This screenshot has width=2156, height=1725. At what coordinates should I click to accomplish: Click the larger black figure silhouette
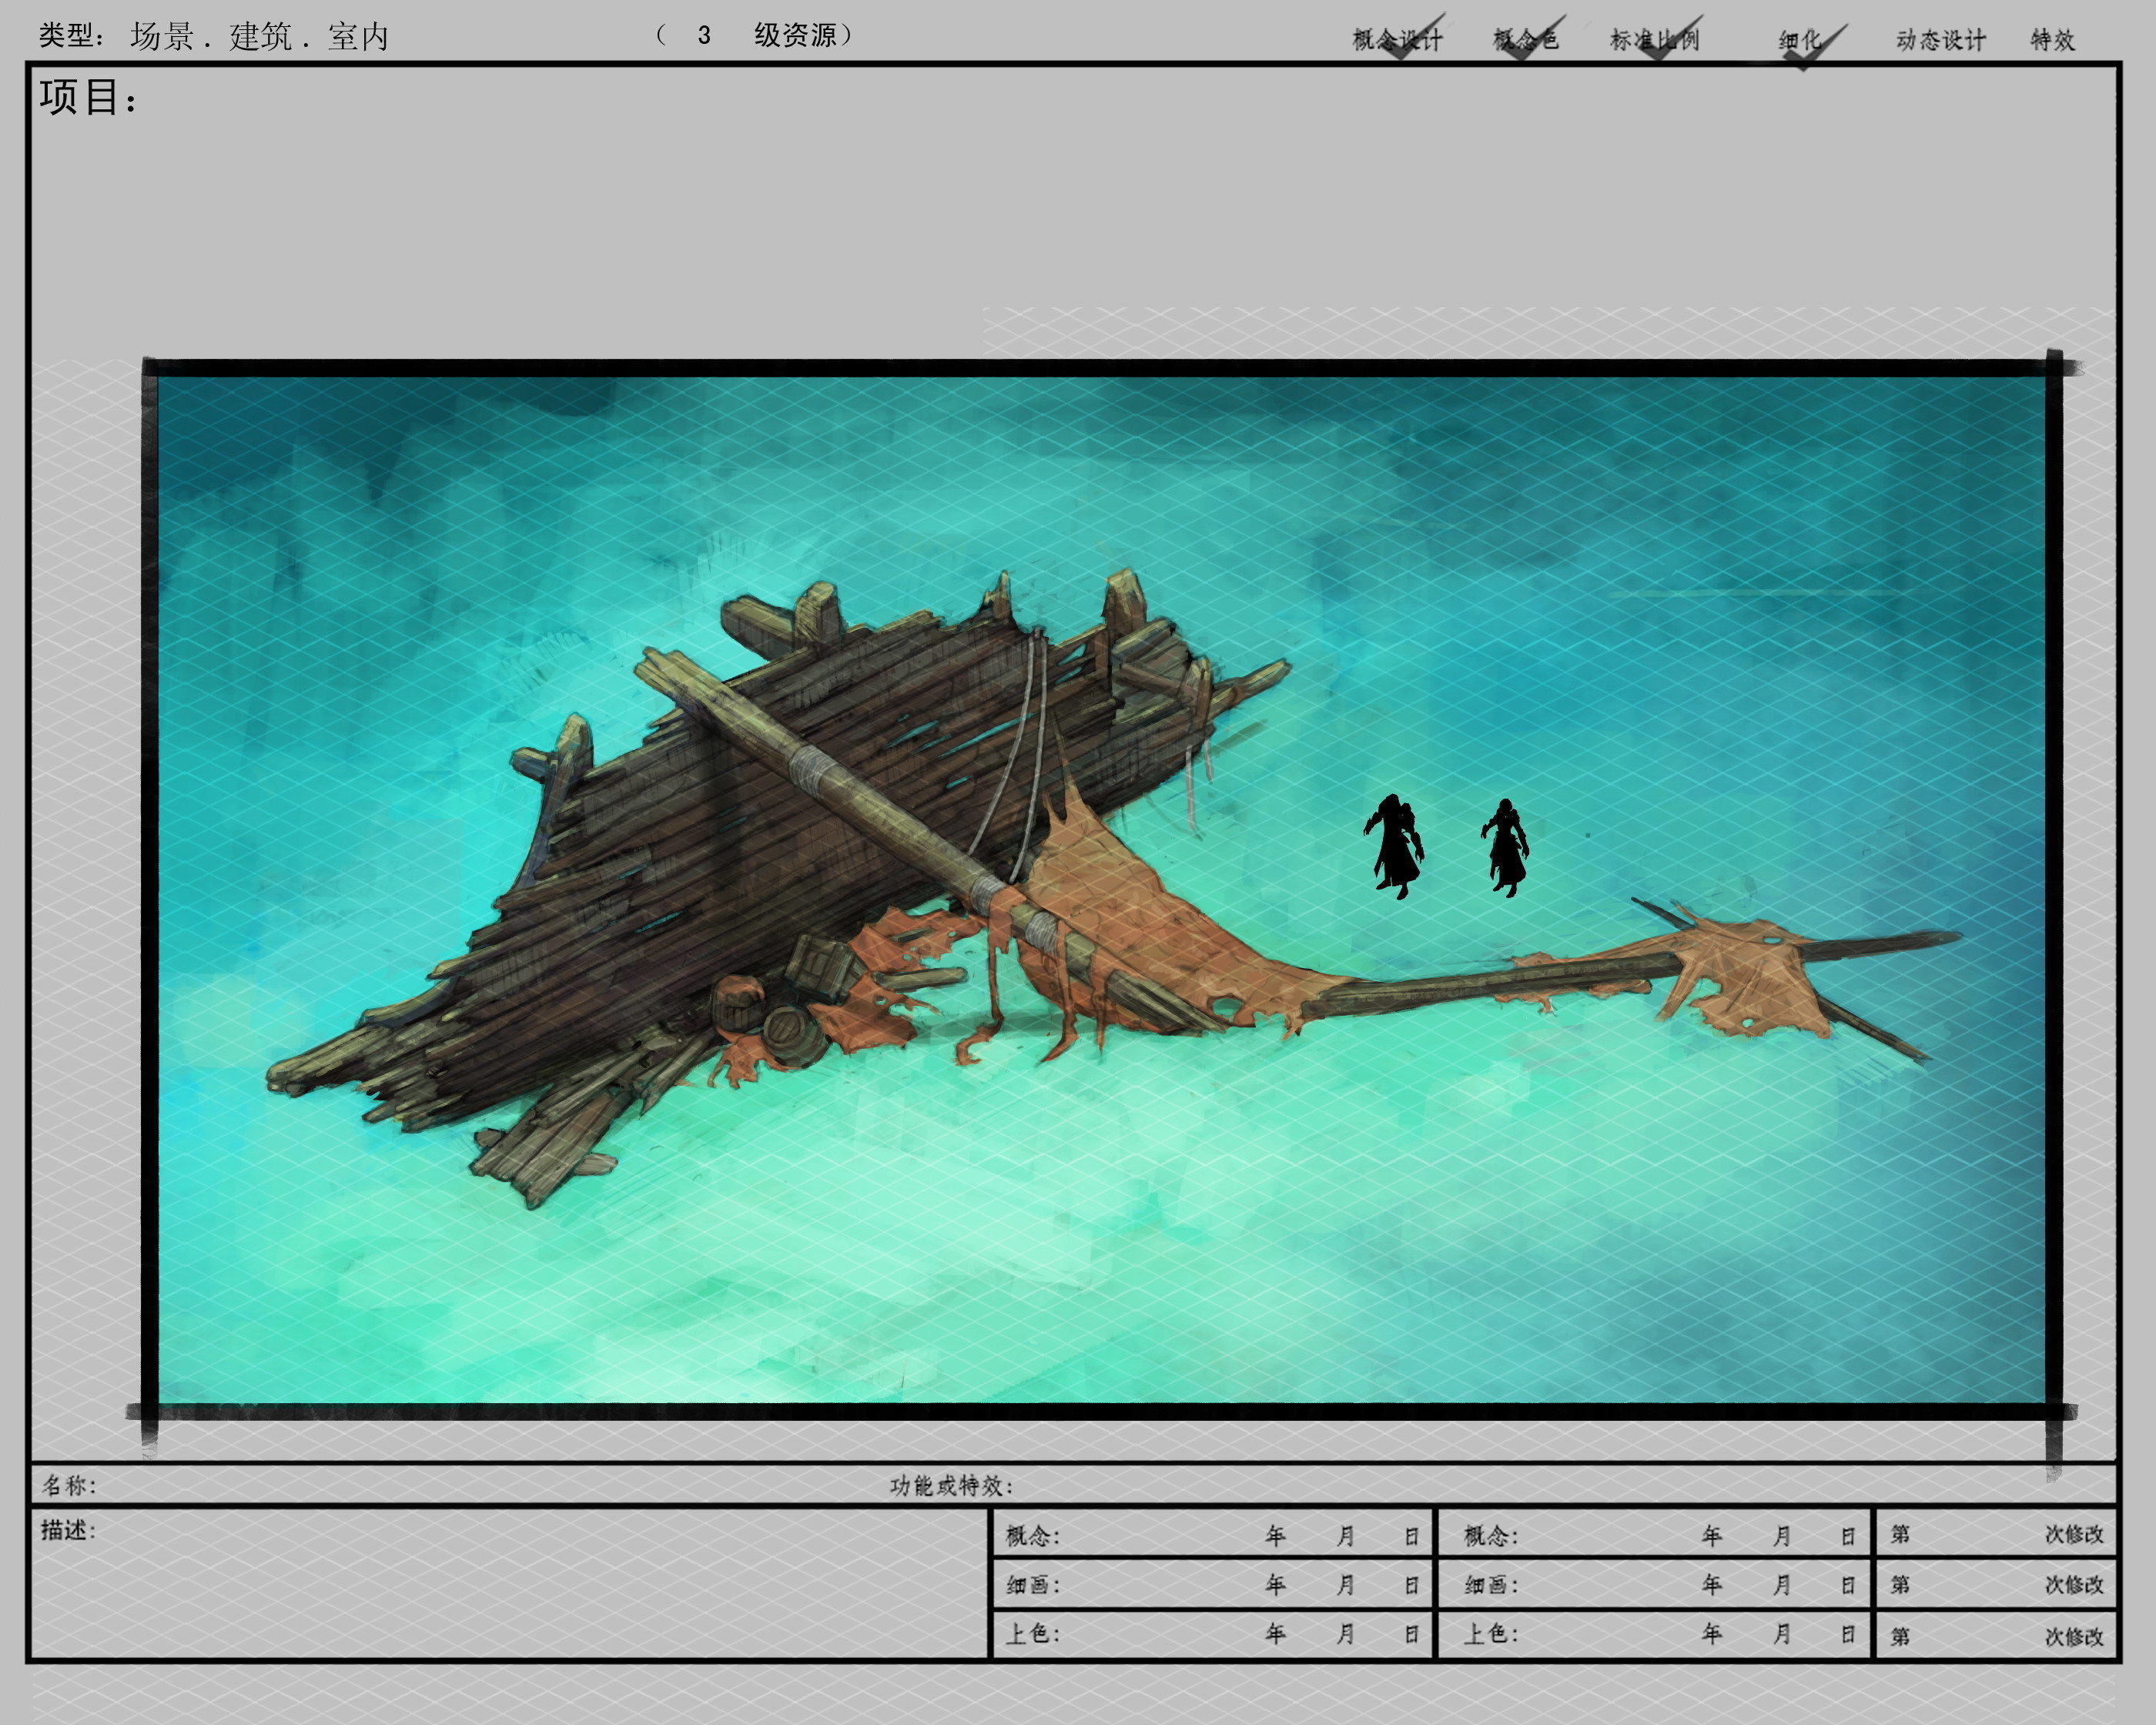pyautogui.click(x=1394, y=846)
